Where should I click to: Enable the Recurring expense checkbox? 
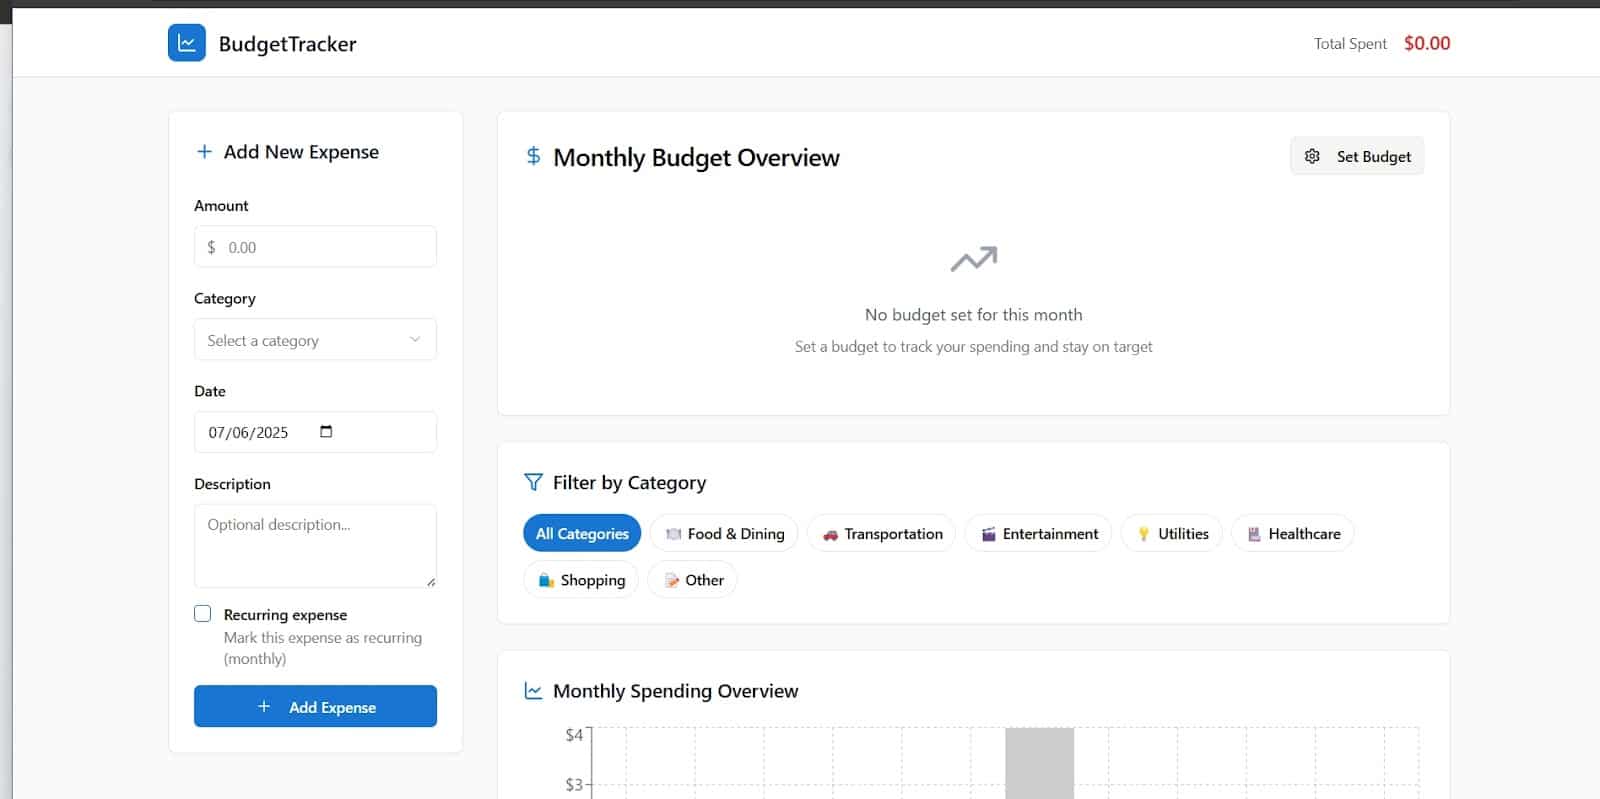point(203,614)
